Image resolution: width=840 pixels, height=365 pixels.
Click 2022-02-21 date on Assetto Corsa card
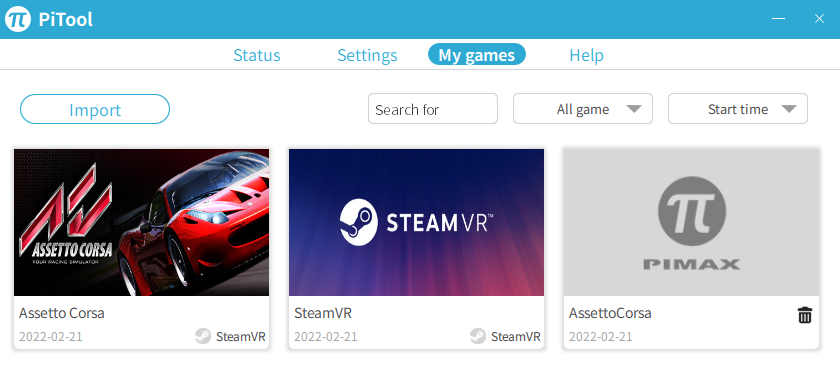[51, 337]
